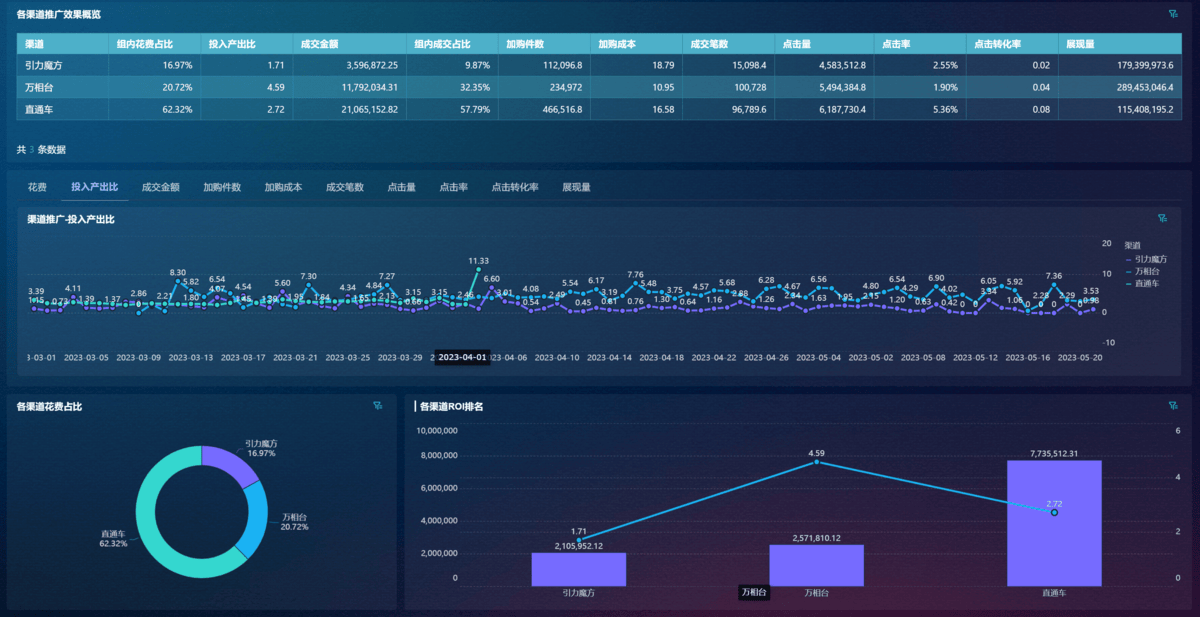Click the 4.59 万相台 ROI line point
1200x617 pixels.
[817, 462]
